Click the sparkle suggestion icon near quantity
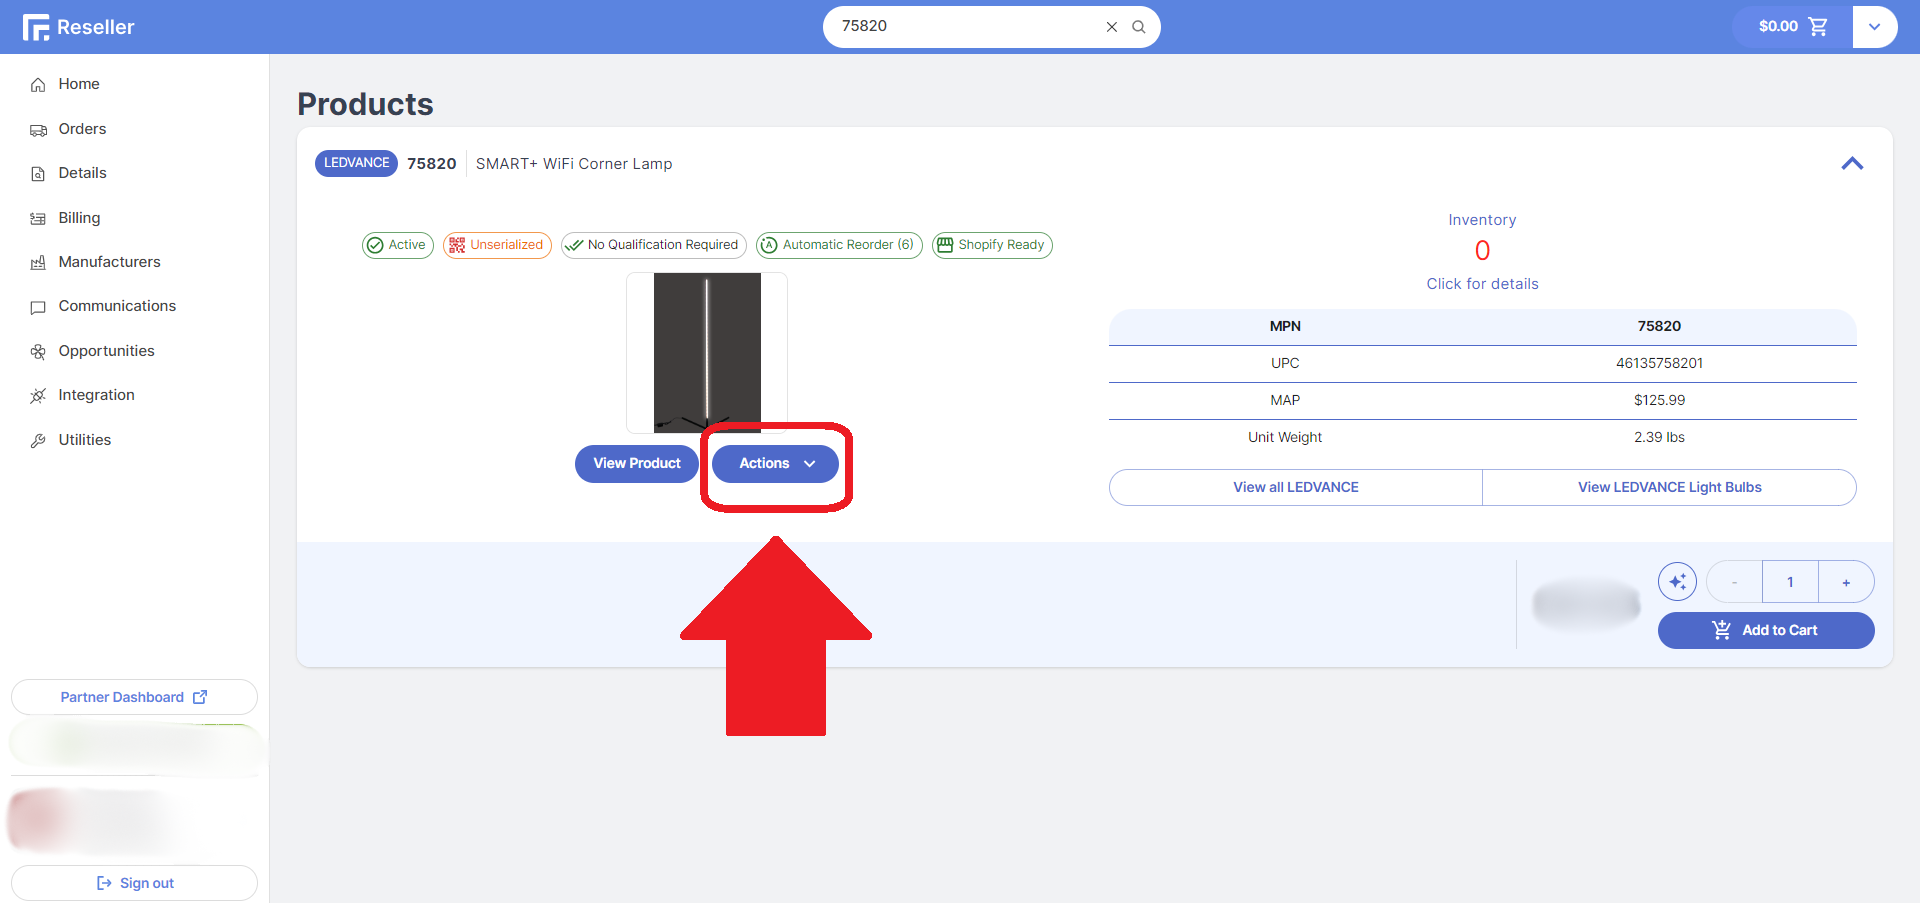 [1677, 582]
